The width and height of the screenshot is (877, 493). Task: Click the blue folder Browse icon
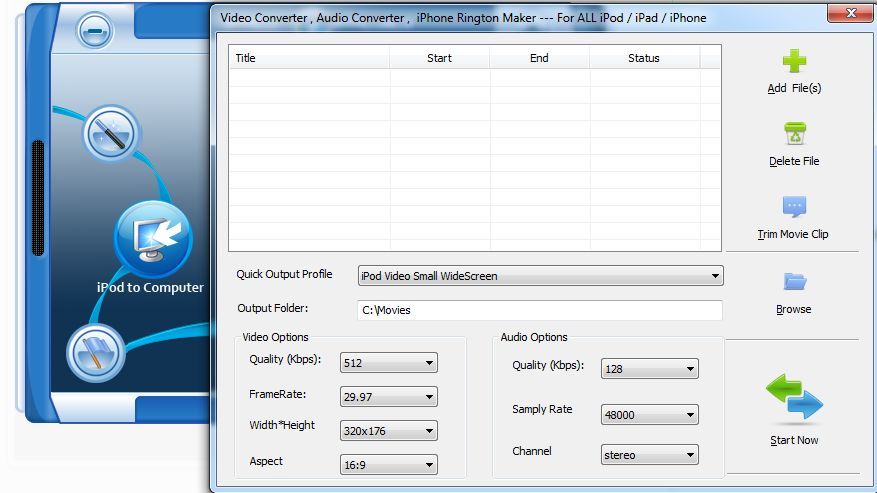794,281
